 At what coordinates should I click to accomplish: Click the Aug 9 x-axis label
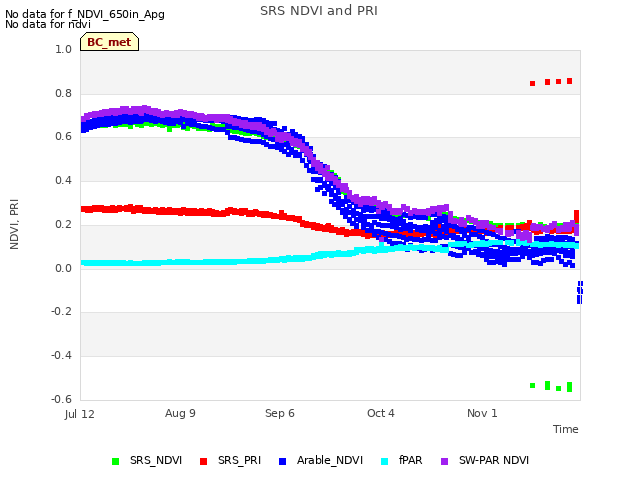180,413
